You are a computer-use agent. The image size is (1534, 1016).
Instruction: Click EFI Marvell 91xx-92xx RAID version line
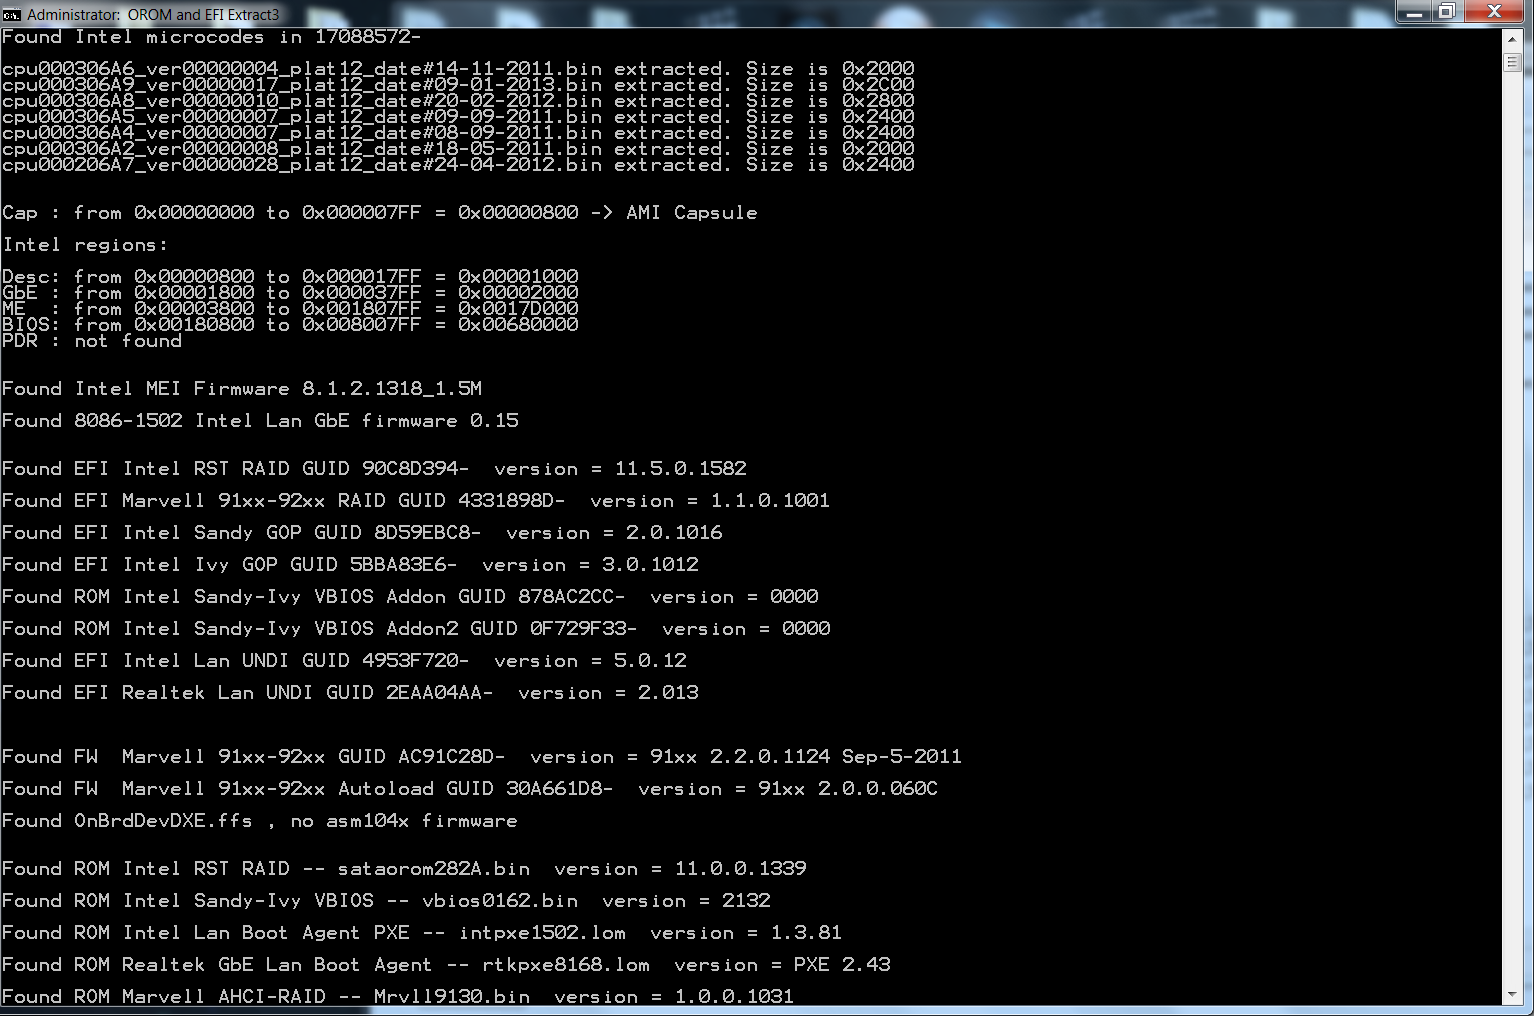pos(416,501)
